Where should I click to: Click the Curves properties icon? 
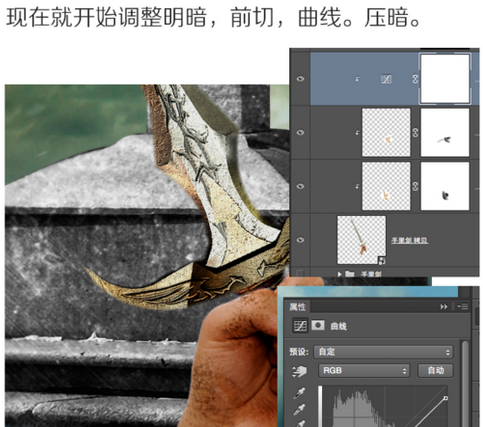click(300, 326)
